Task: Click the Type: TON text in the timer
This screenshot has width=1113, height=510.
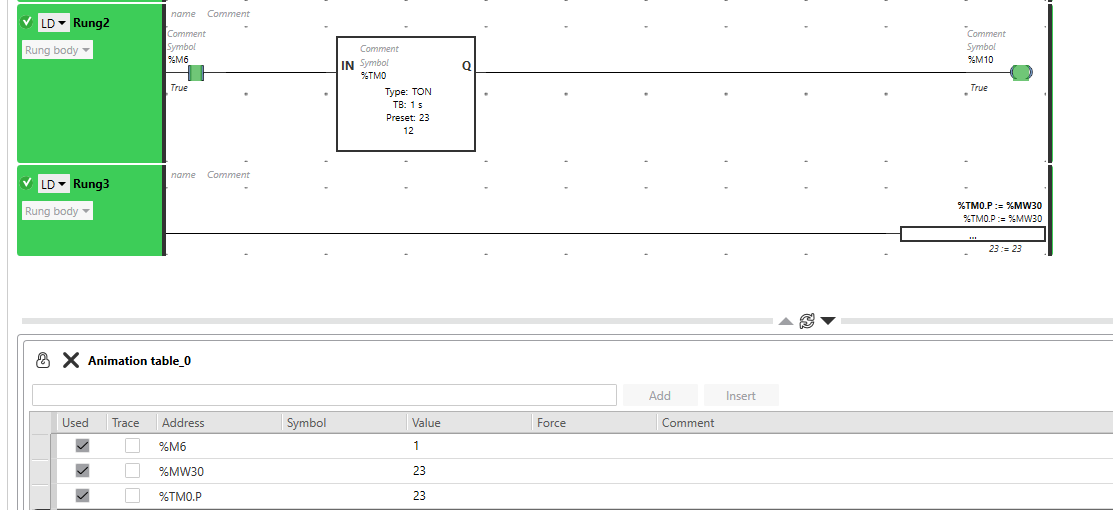Action: 408,92
